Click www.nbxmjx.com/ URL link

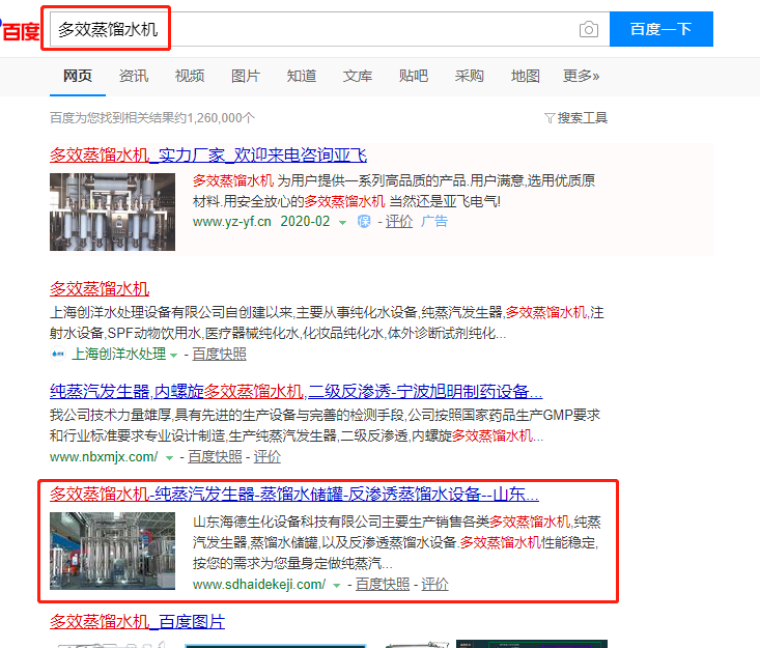tap(104, 457)
